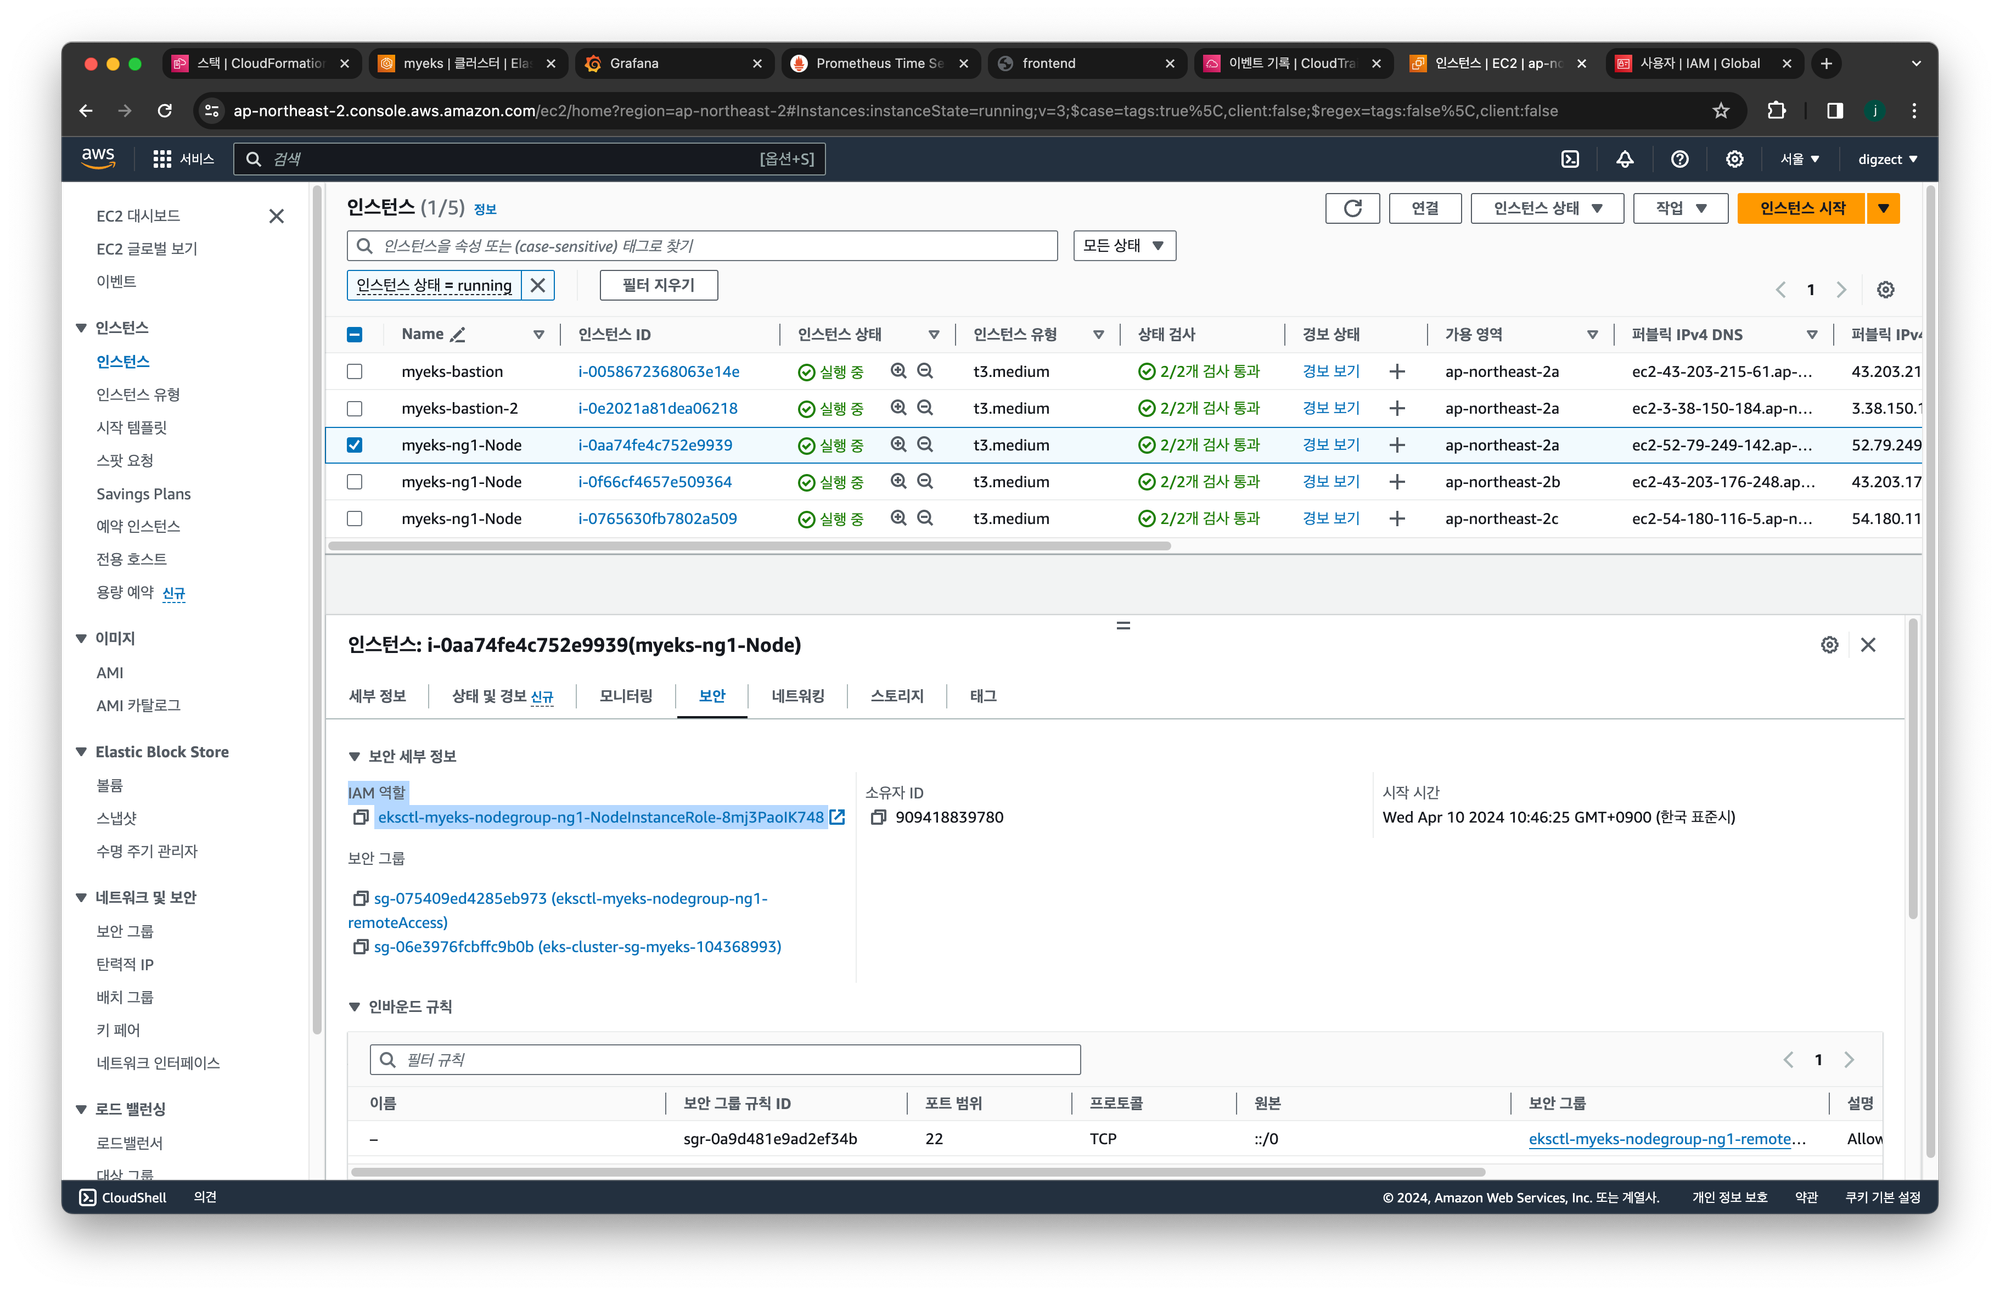Open the 인스턴스 상태 actions dropdown
This screenshot has height=1295, width=2000.
(x=1547, y=208)
